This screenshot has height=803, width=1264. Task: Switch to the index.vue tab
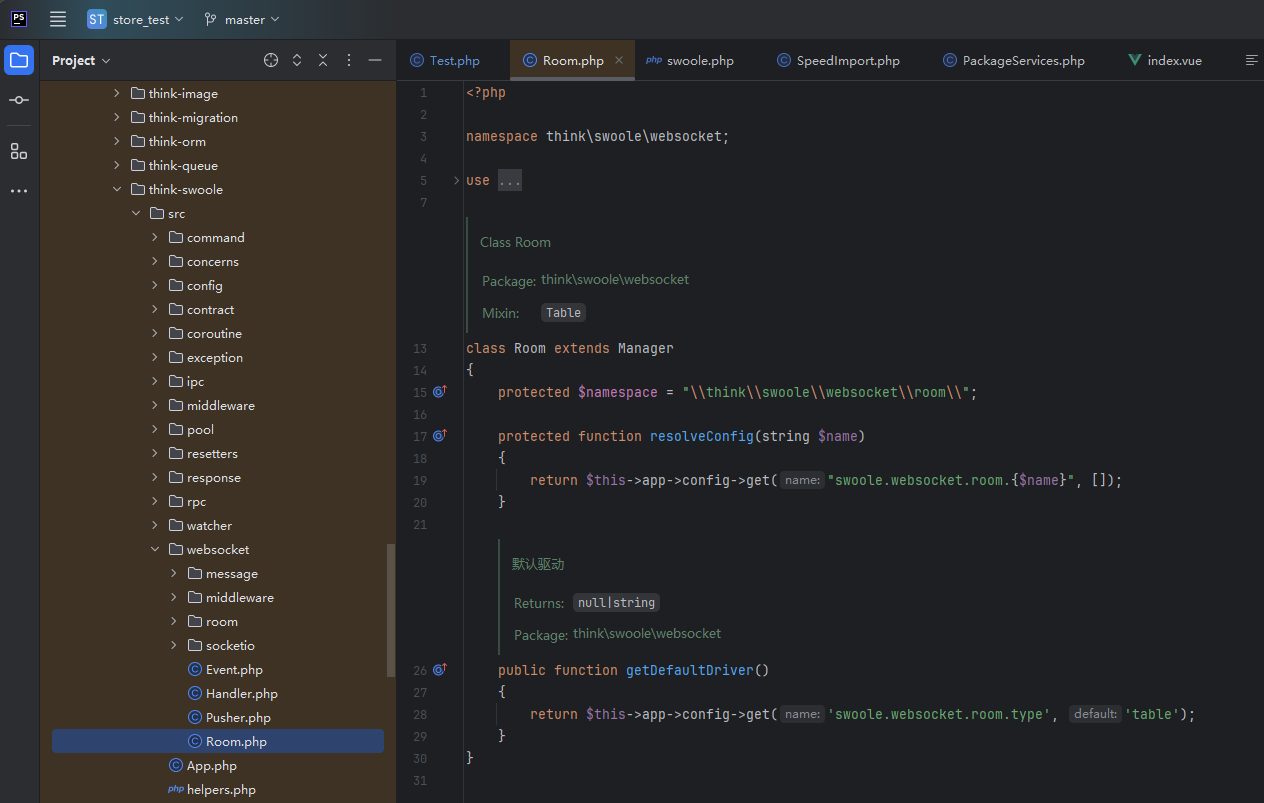1165,60
